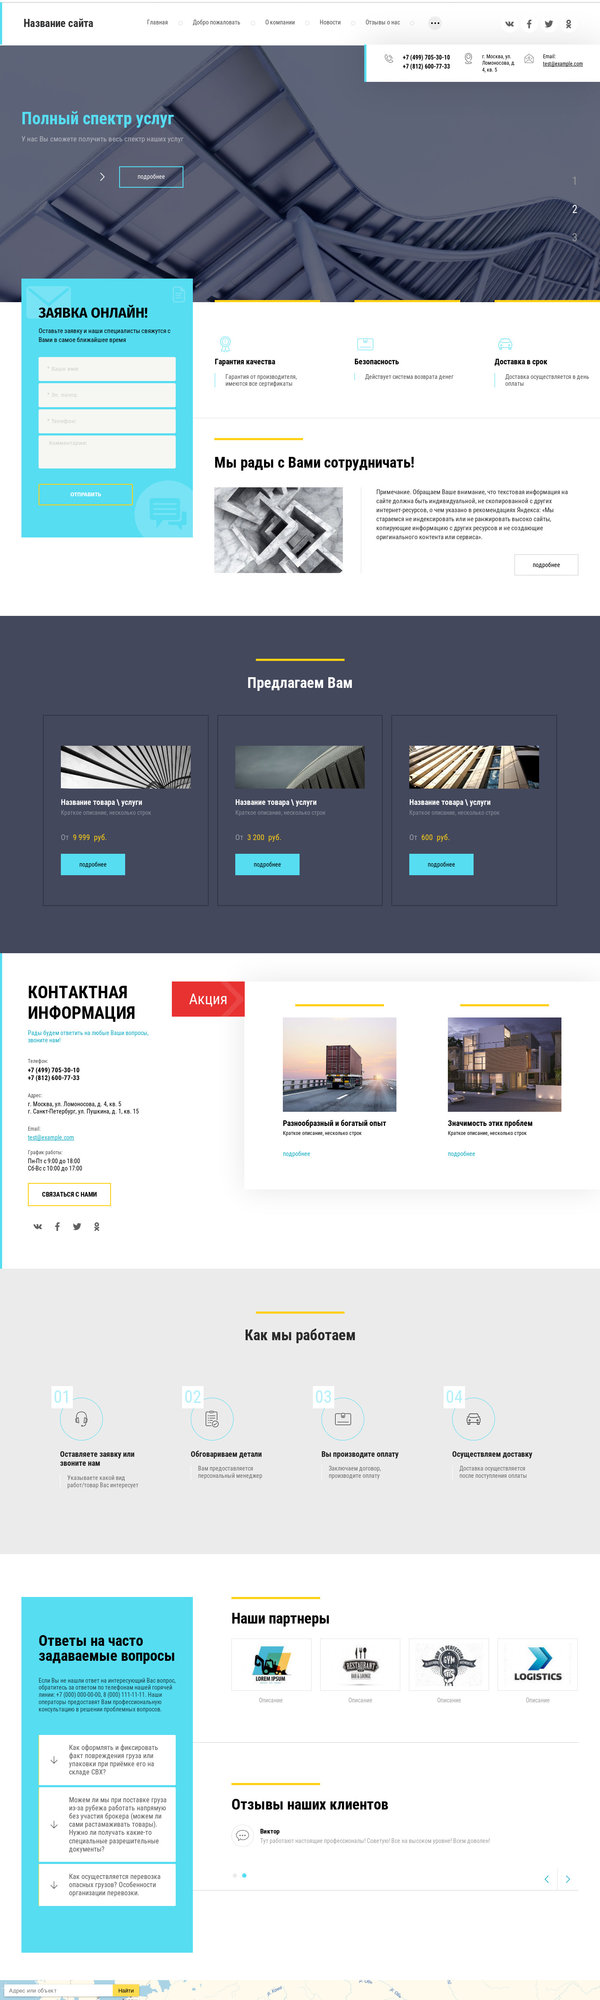
Task: Click the envelope icon beside Email label
Action: coord(529,59)
